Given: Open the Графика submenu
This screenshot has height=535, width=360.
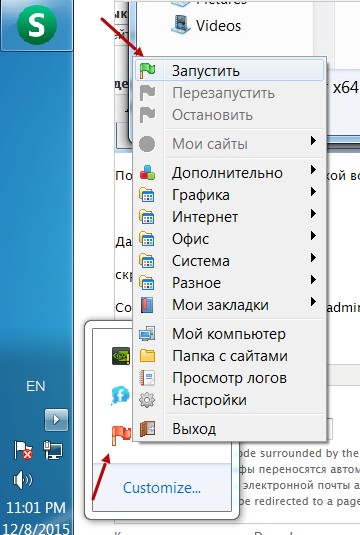Looking at the screenshot, I should point(229,195).
